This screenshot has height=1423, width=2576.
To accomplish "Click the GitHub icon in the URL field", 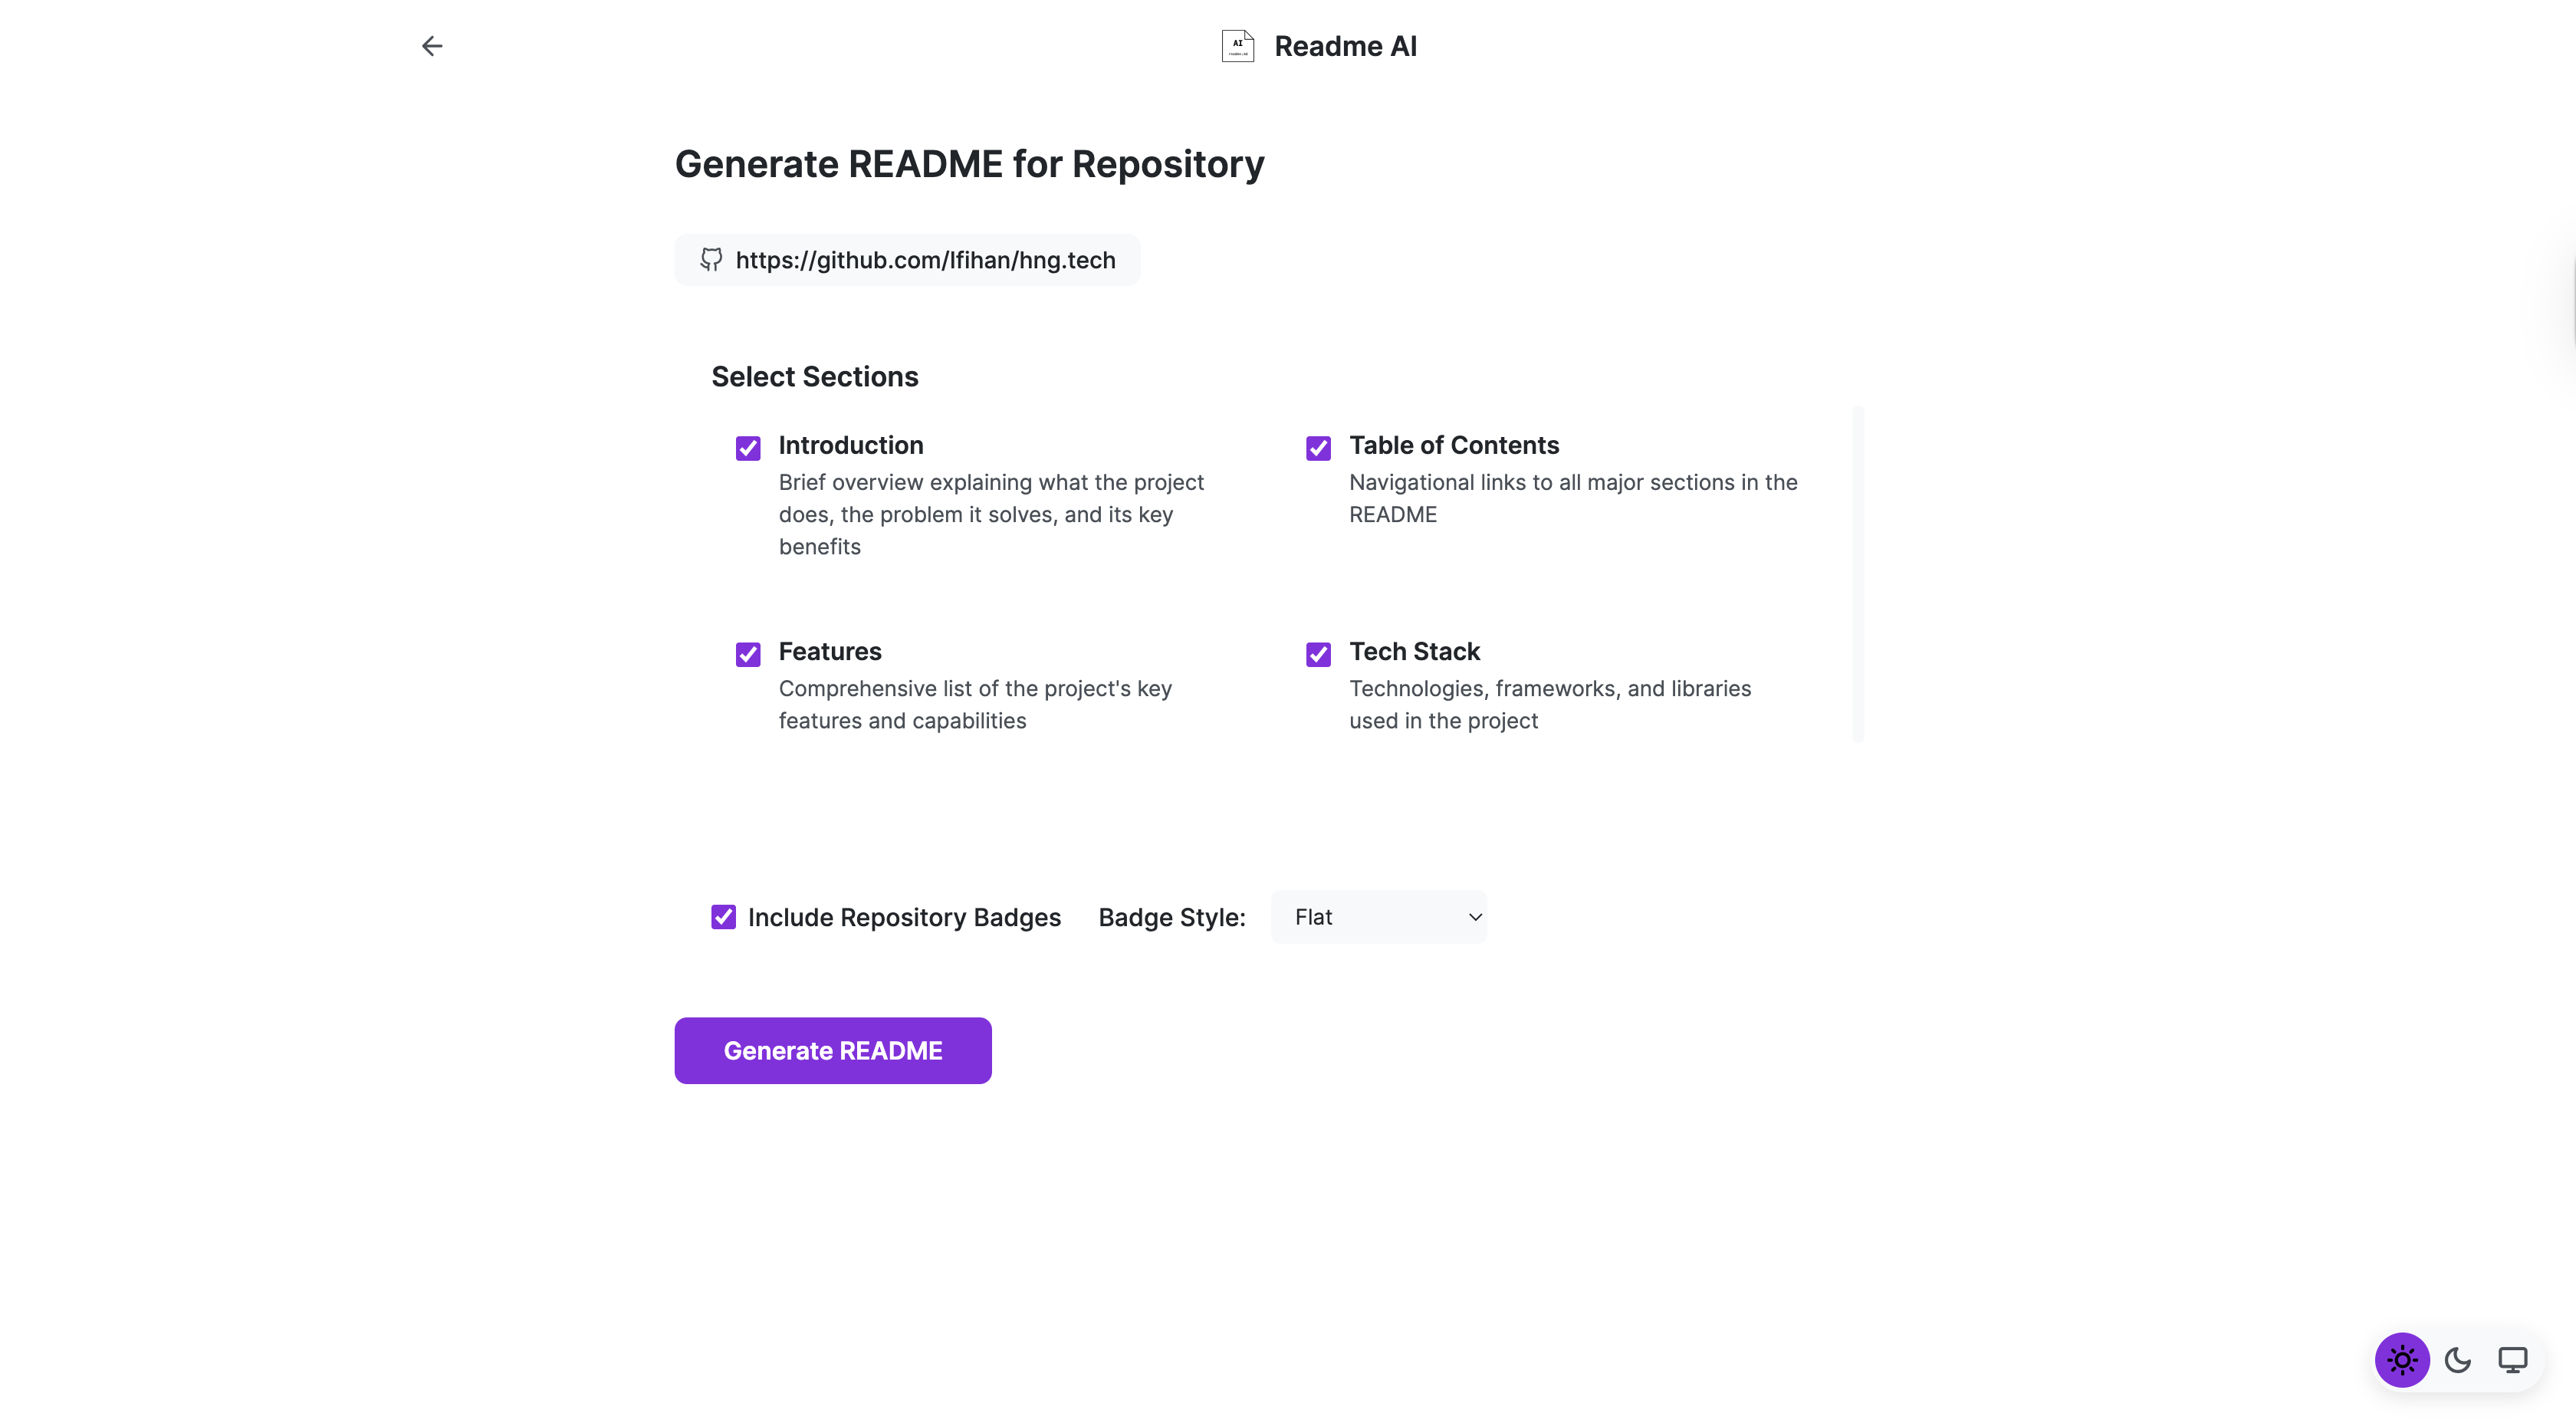I will (711, 260).
